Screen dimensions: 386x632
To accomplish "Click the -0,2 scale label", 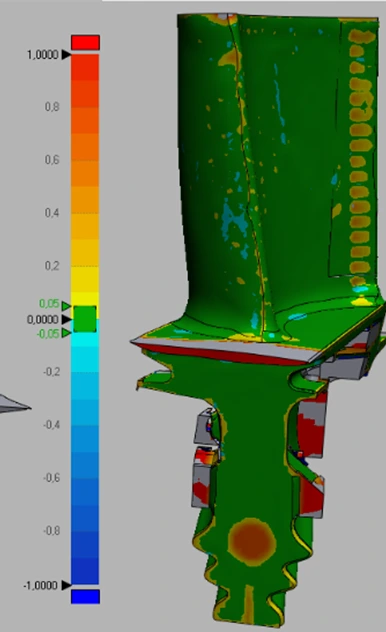I will point(51,372).
